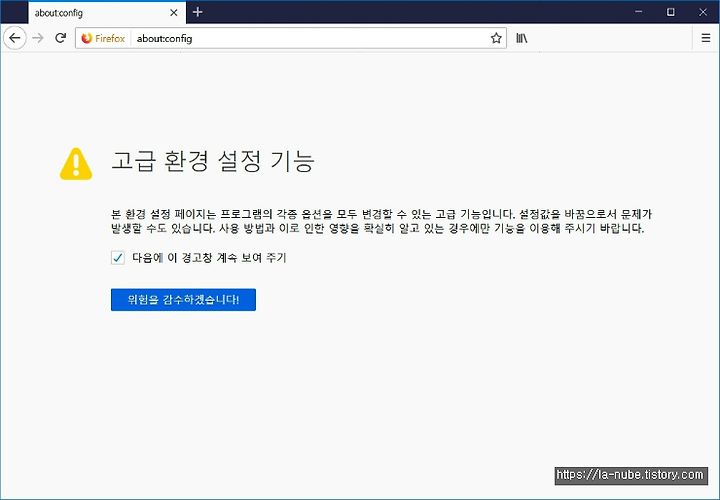Screen dimensions: 720x500
Task: Close the Firefox window
Action: (x=703, y=12)
